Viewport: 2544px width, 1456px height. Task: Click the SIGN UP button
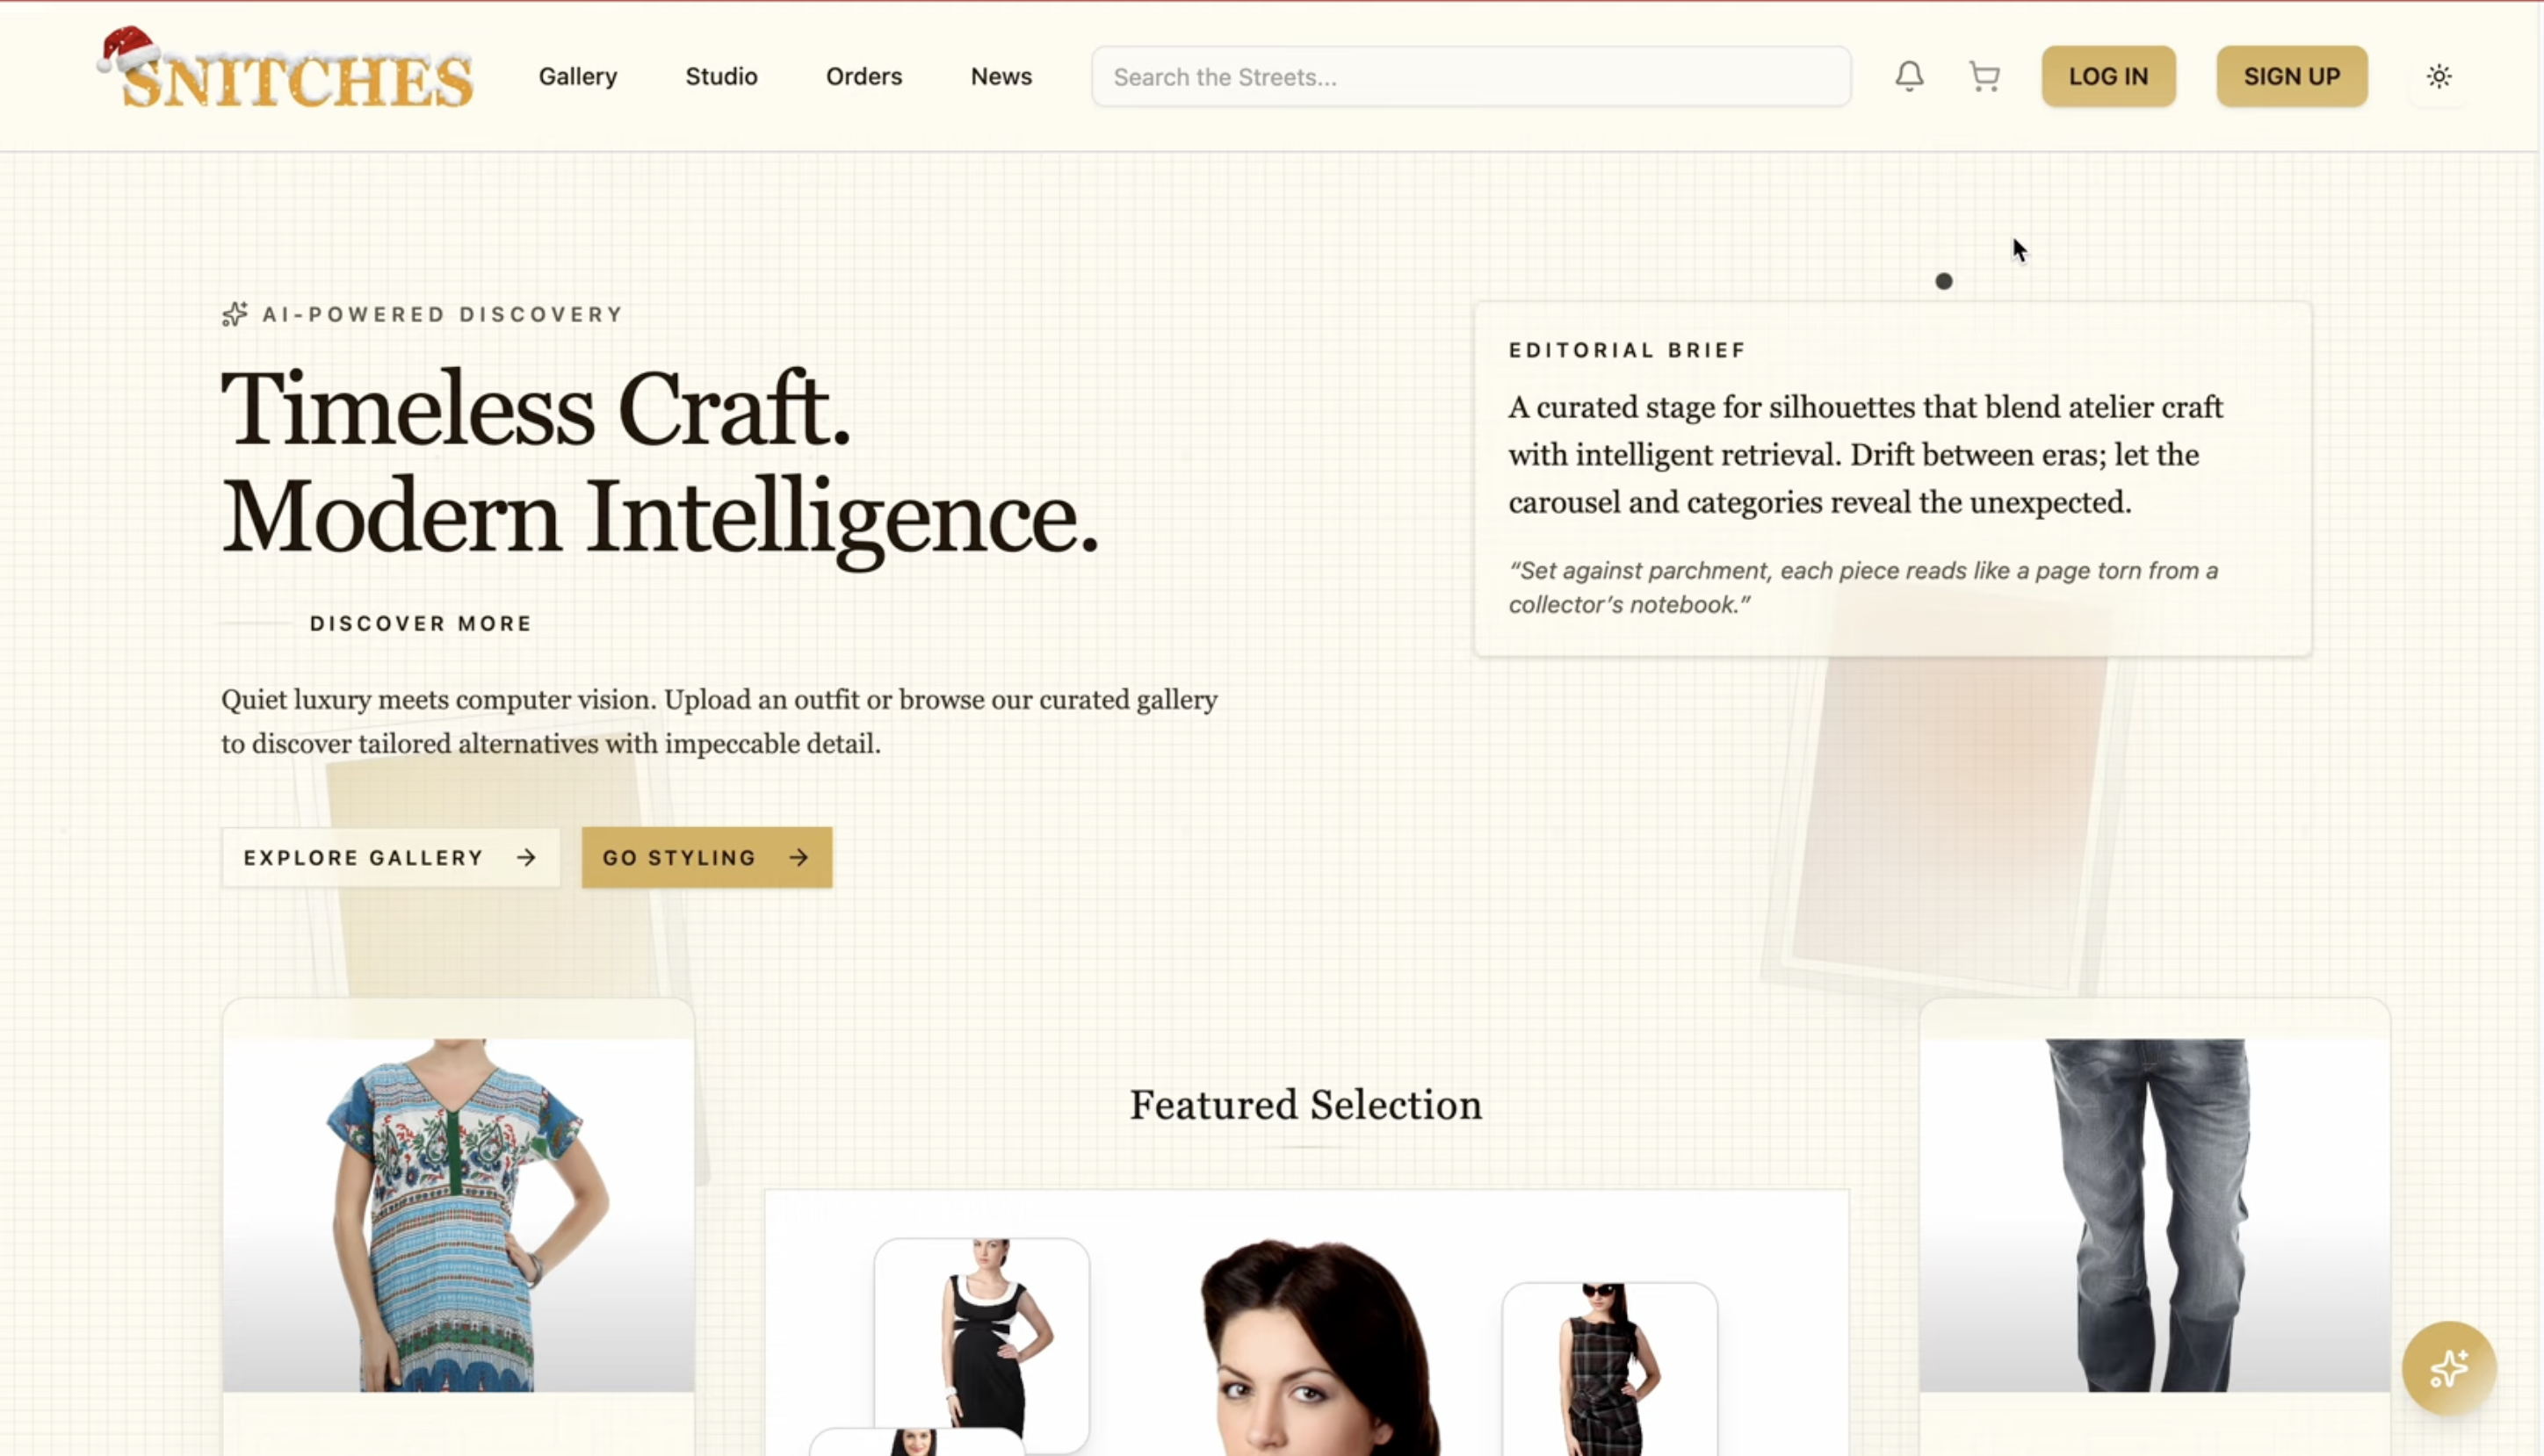2291,76
